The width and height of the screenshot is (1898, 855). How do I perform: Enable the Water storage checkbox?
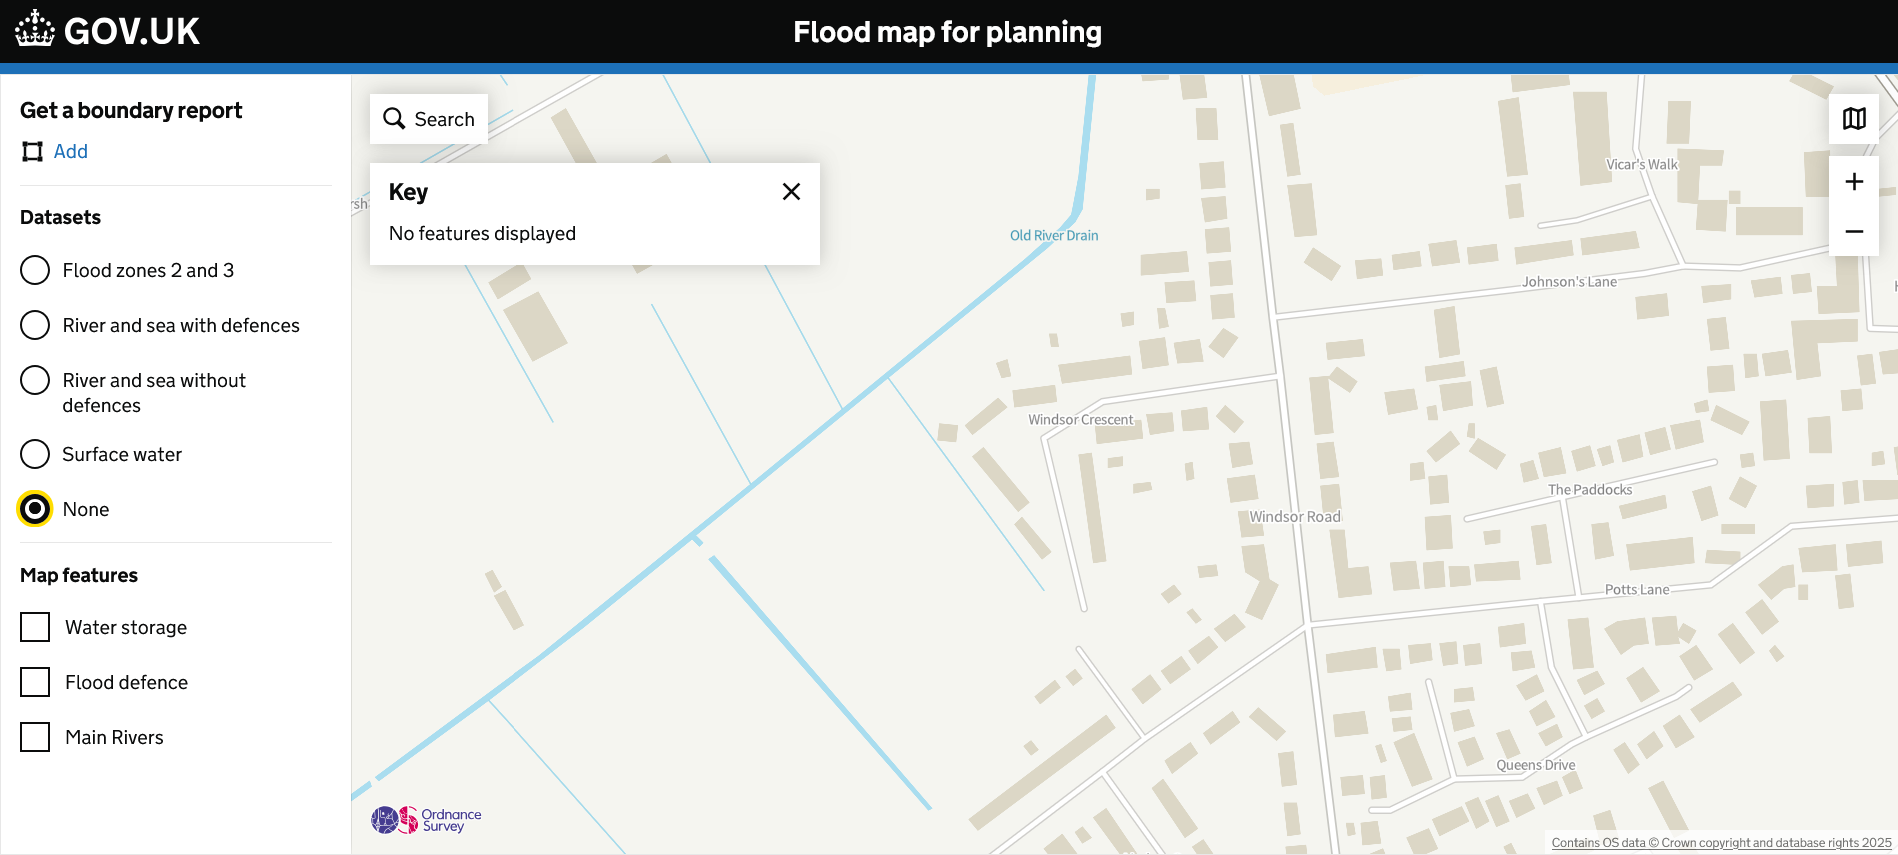35,627
